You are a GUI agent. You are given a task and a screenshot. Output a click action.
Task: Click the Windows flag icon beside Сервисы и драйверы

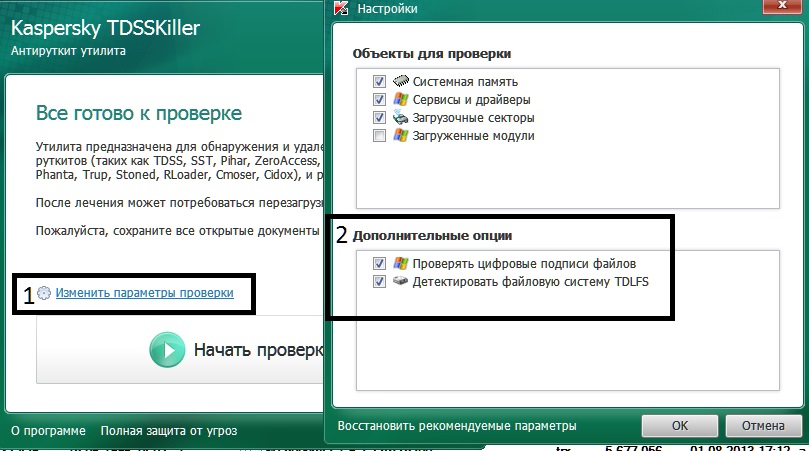pos(400,99)
